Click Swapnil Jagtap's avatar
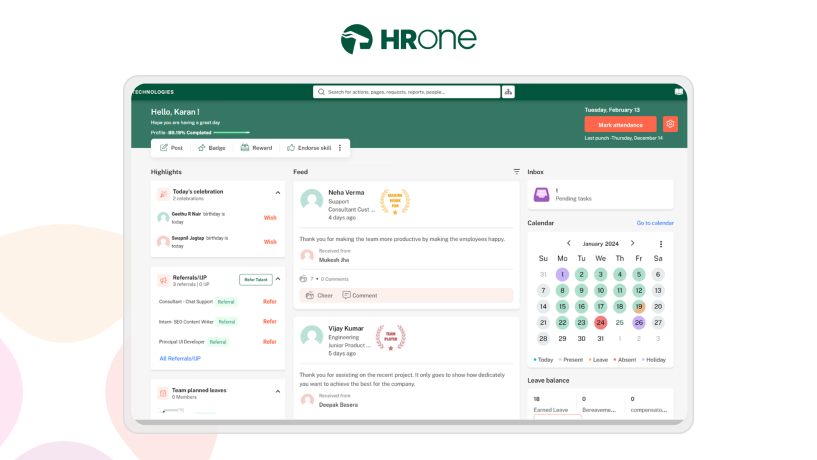 pyautogui.click(x=163, y=241)
